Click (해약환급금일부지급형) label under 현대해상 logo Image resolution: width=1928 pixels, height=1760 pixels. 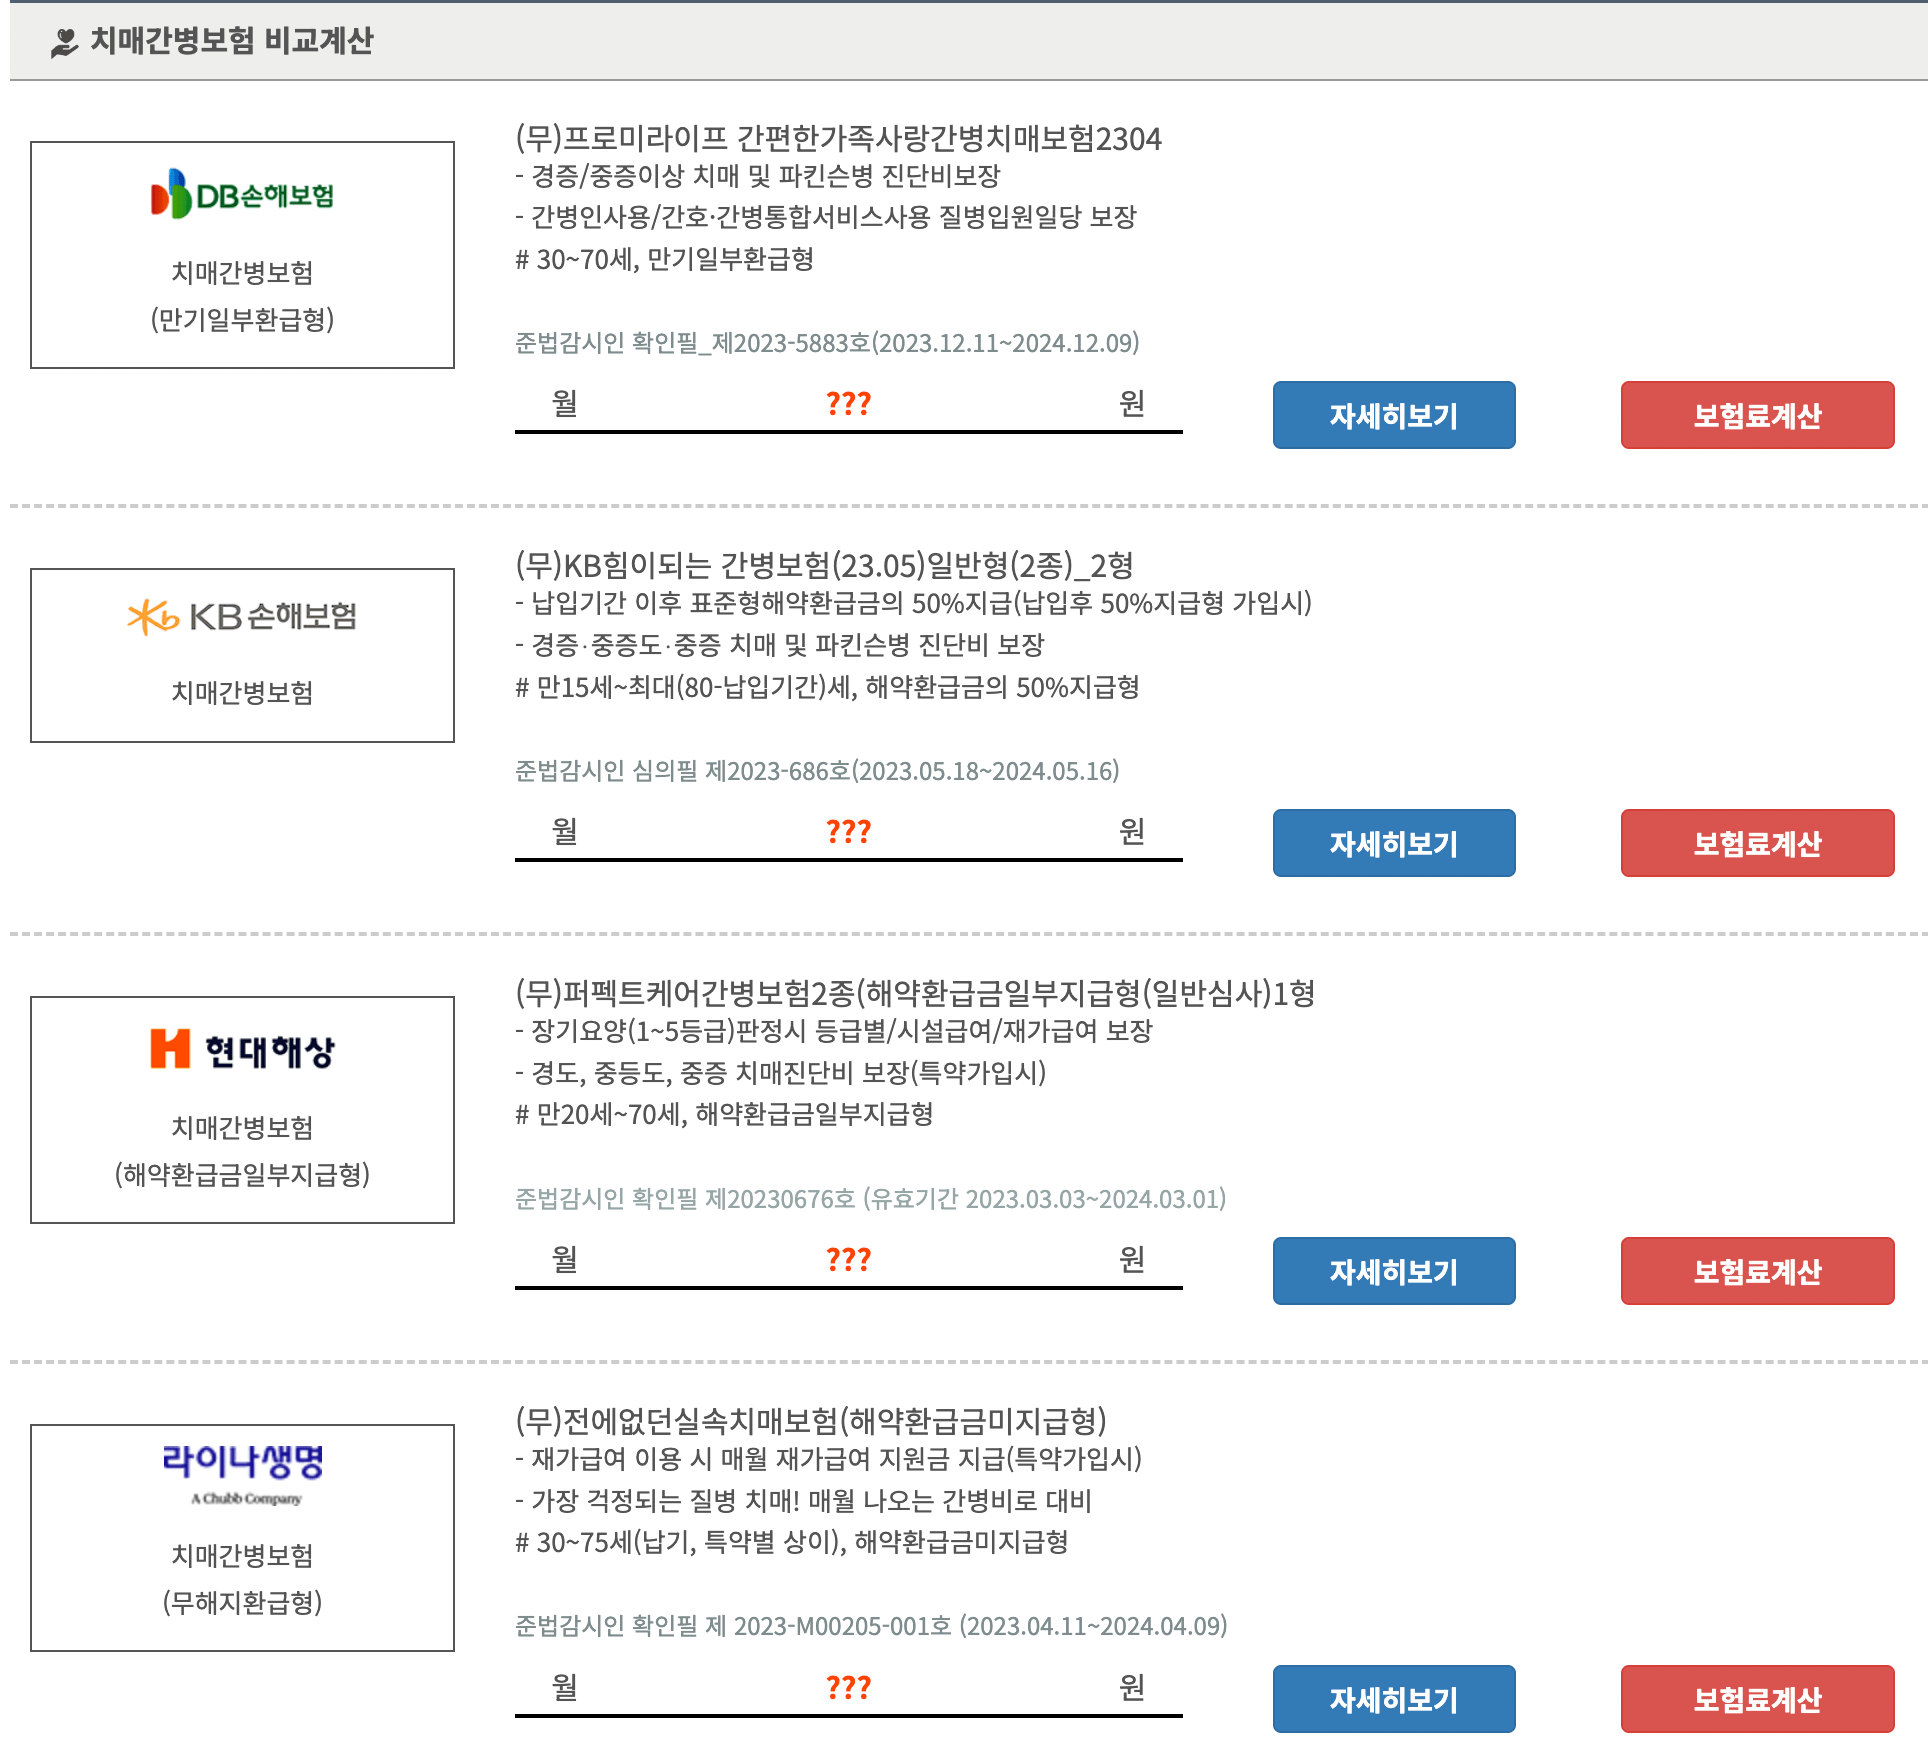point(242,1174)
